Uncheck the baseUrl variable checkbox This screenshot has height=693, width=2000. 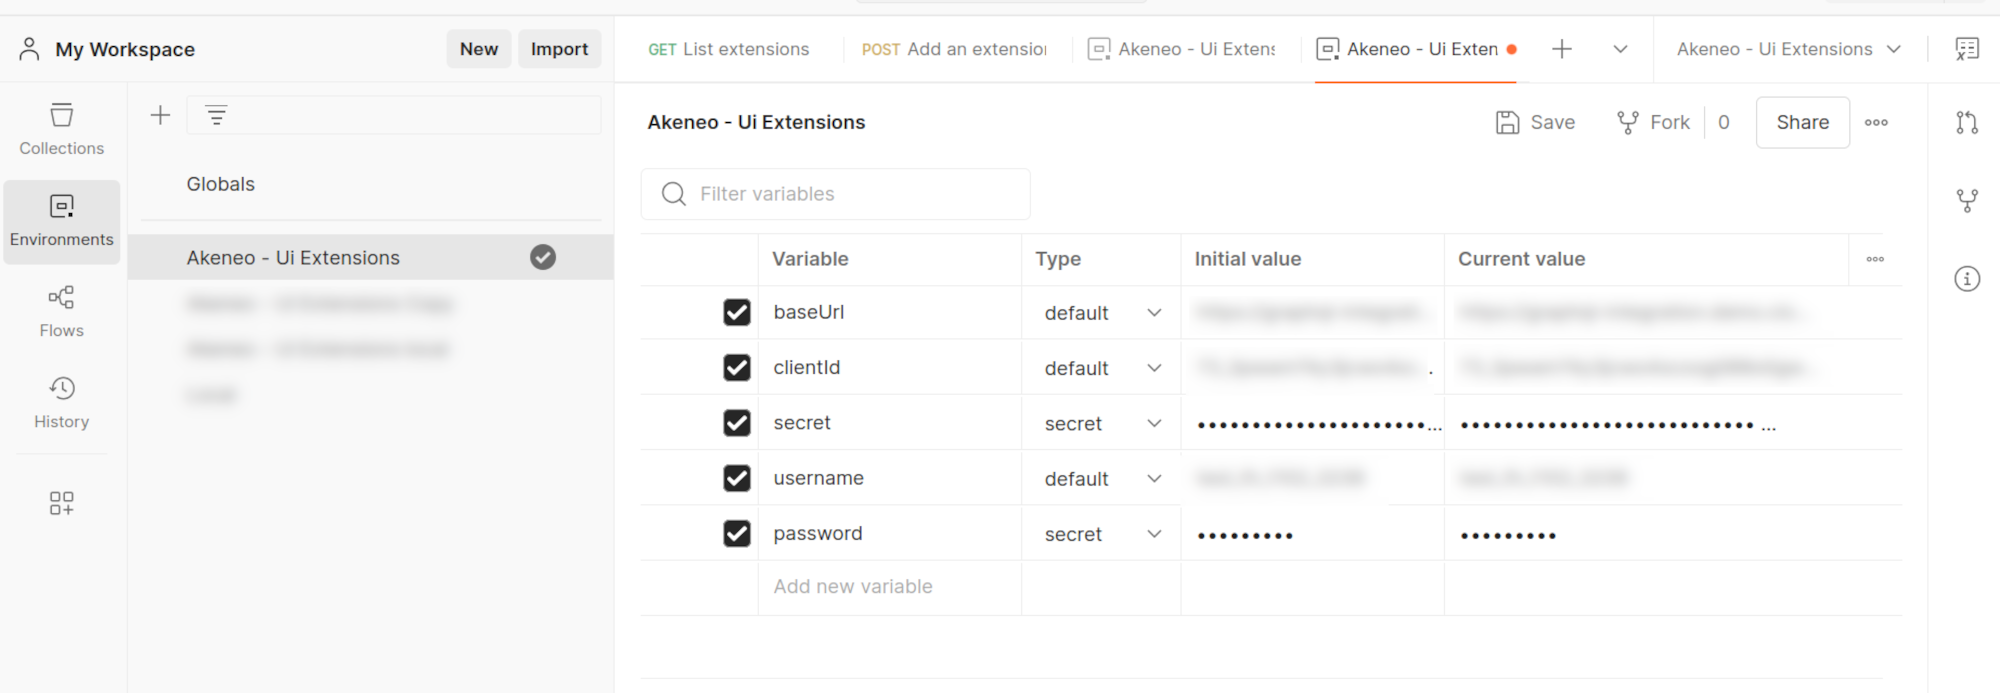tap(737, 313)
